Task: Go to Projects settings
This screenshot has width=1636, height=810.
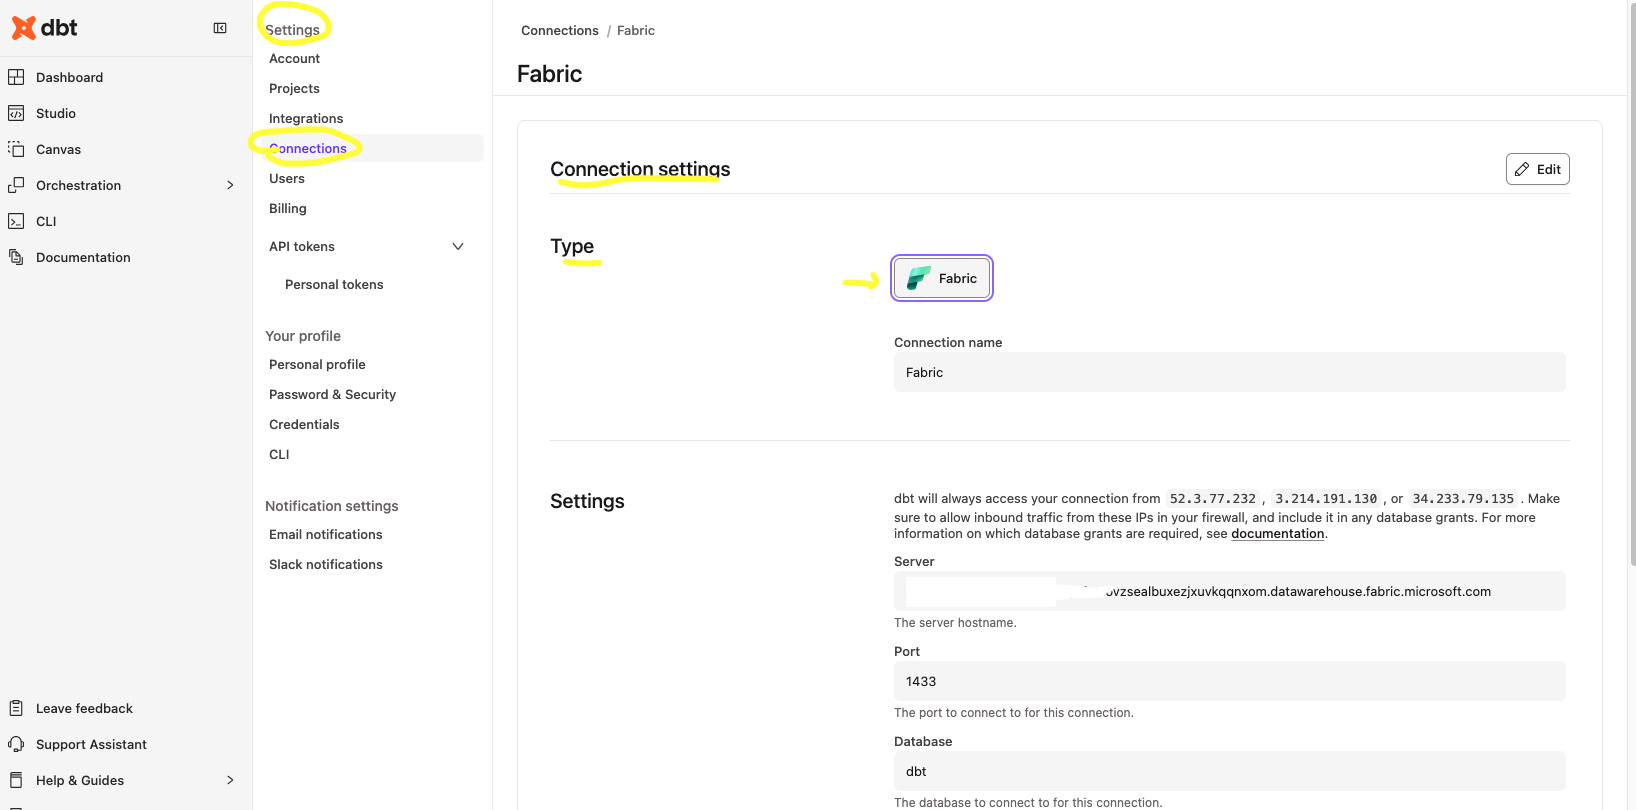Action: point(294,88)
